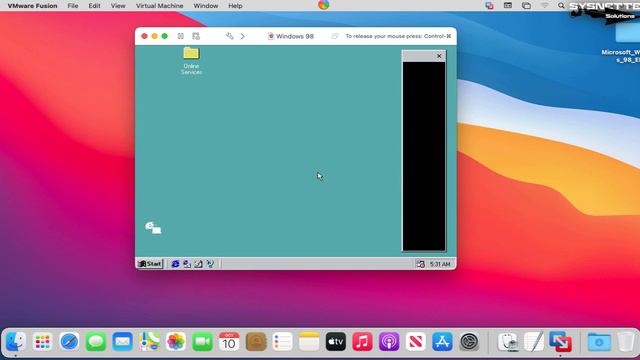Open the File menu
This screenshot has width=640, height=360.
pyautogui.click(x=73, y=6)
